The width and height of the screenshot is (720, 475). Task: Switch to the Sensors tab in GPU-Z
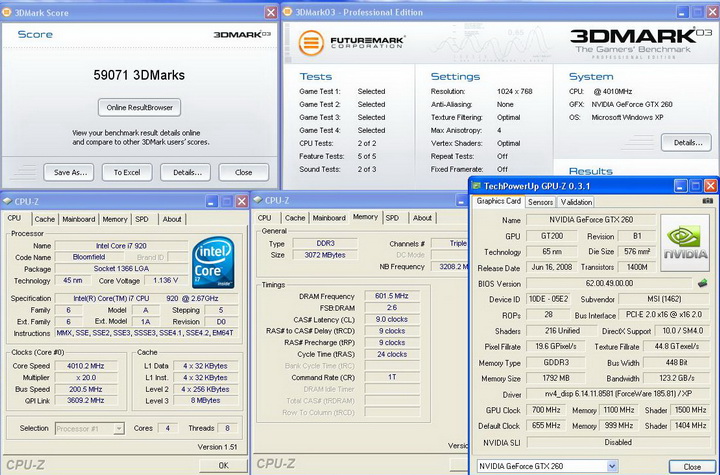(x=540, y=202)
